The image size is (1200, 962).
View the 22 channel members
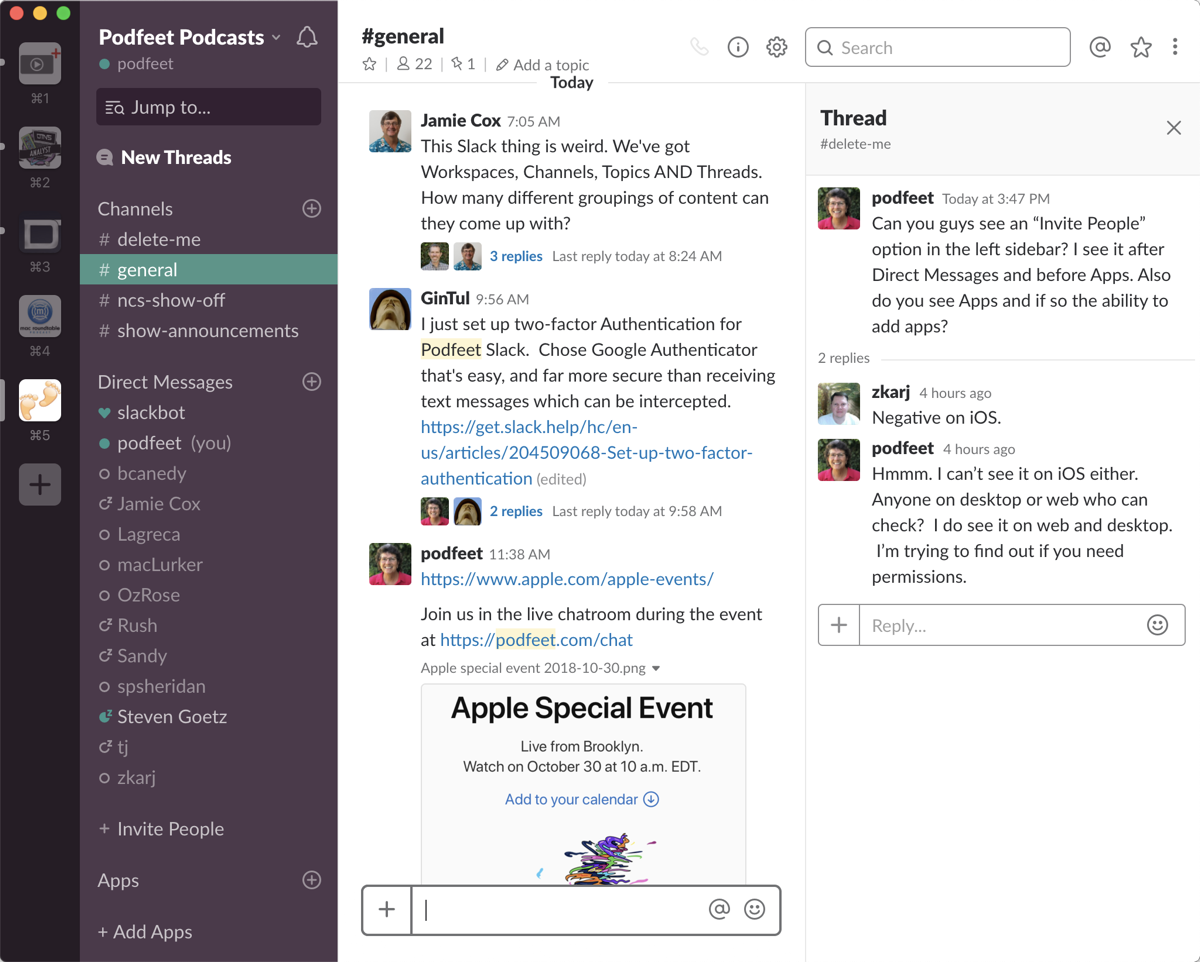[x=414, y=64]
